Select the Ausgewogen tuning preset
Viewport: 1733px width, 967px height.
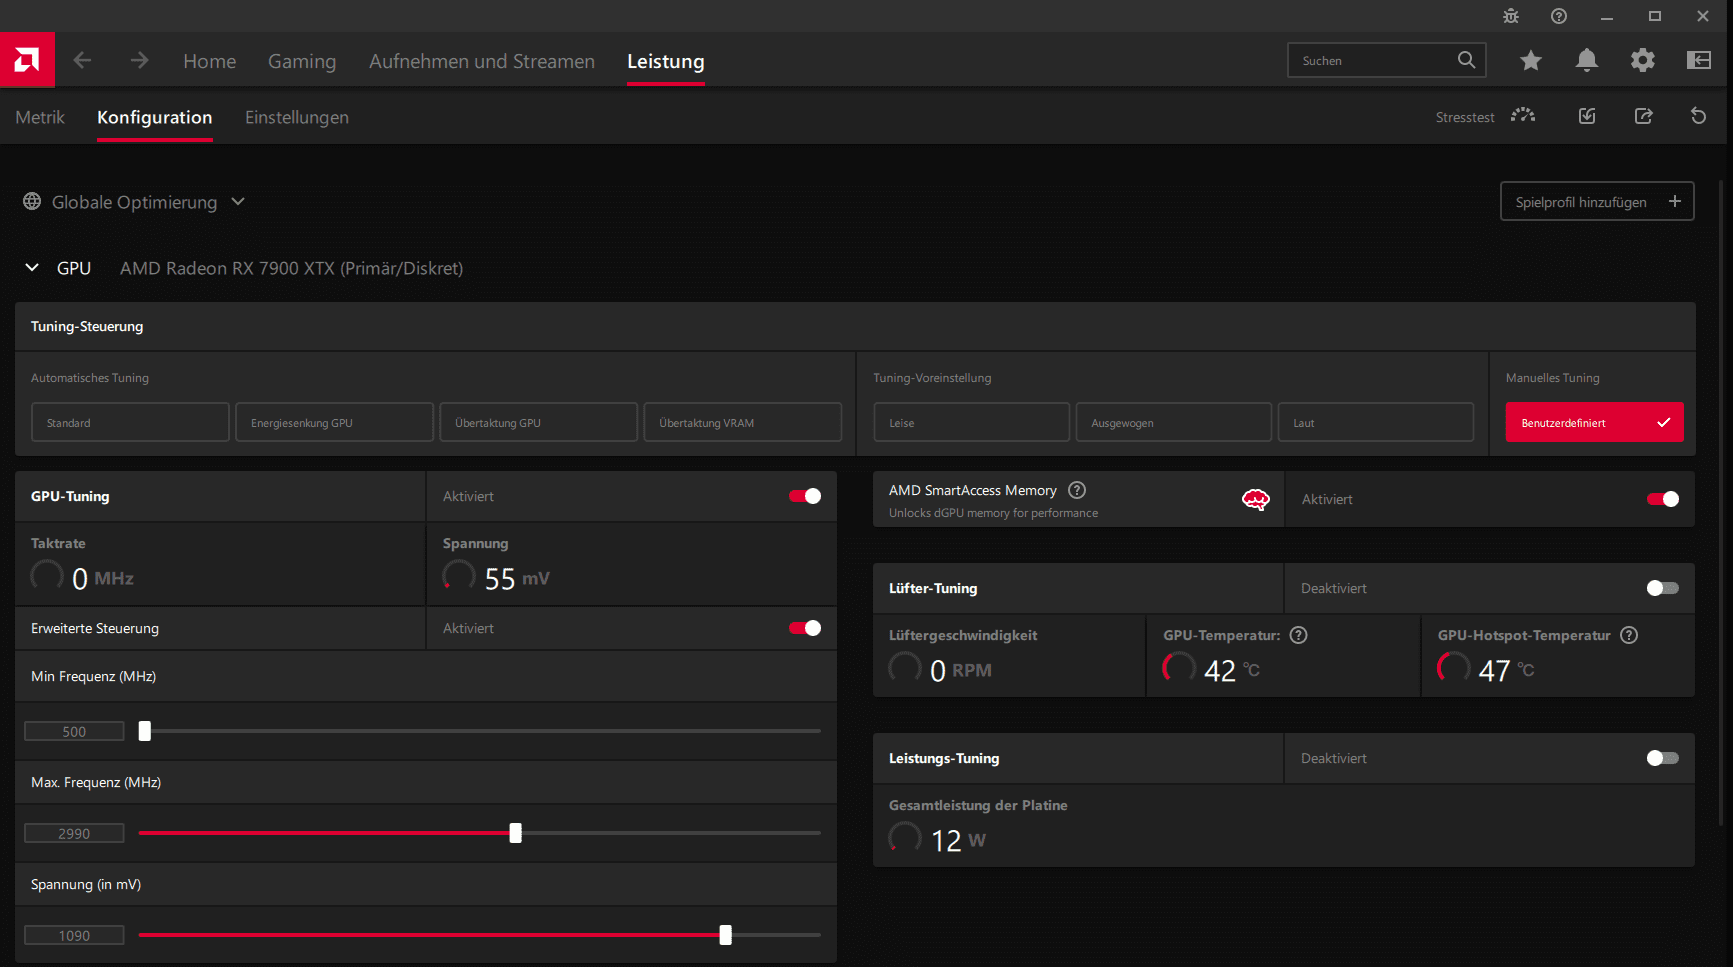click(1173, 422)
